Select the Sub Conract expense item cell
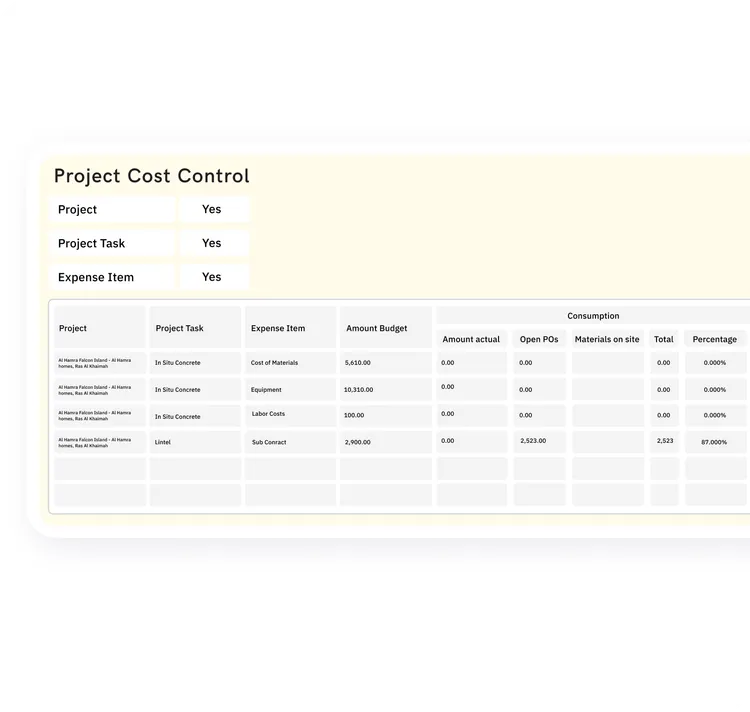This screenshot has width=750, height=712. [x=290, y=442]
